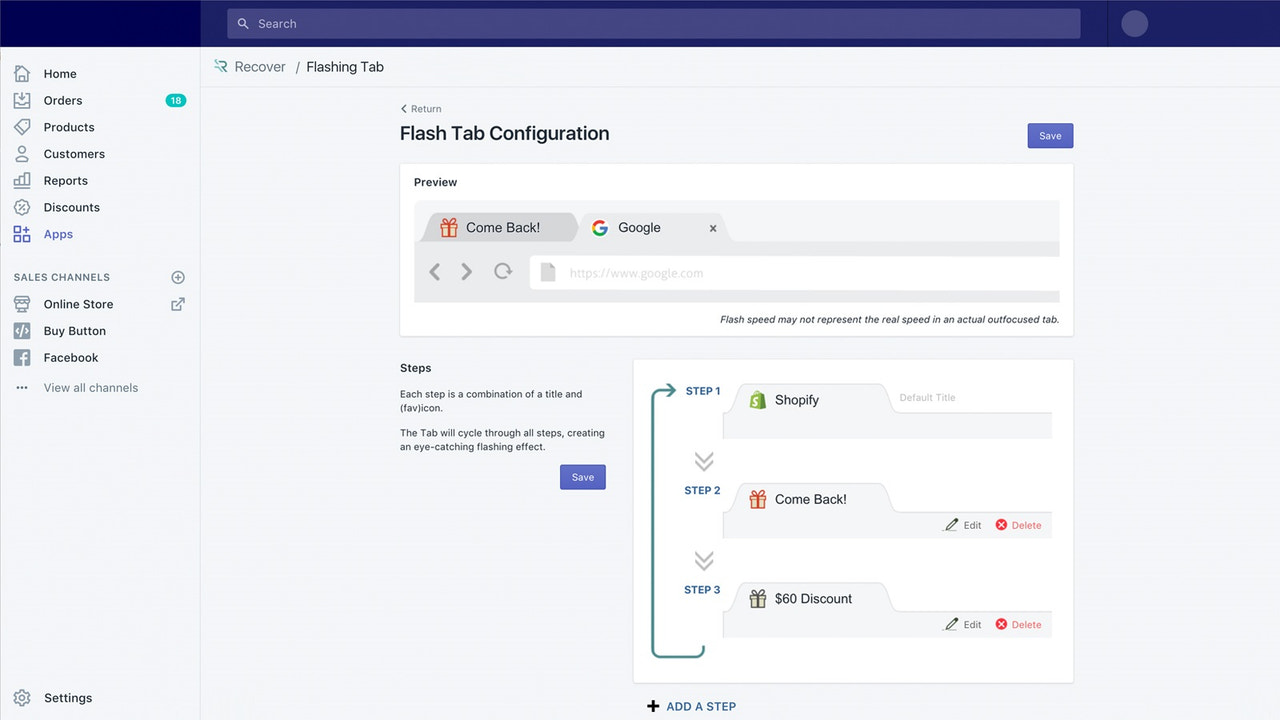Click View all channels
The width and height of the screenshot is (1280, 720).
[x=90, y=387]
